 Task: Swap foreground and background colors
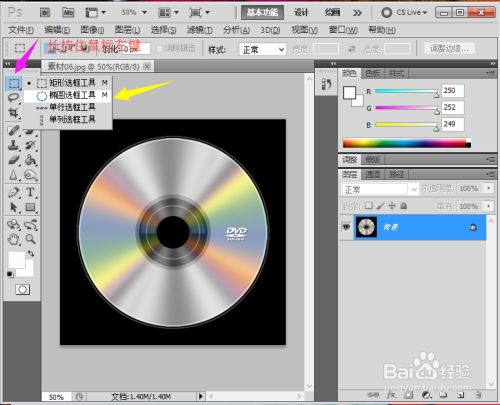tap(31, 253)
